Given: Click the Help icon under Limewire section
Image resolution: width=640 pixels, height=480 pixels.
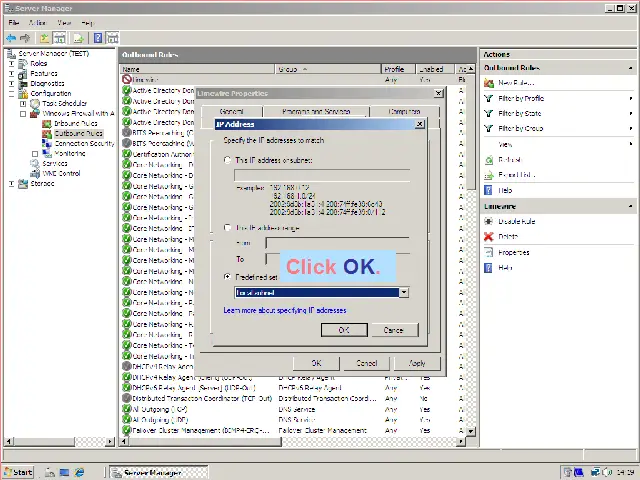Looking at the screenshot, I should pos(488,268).
